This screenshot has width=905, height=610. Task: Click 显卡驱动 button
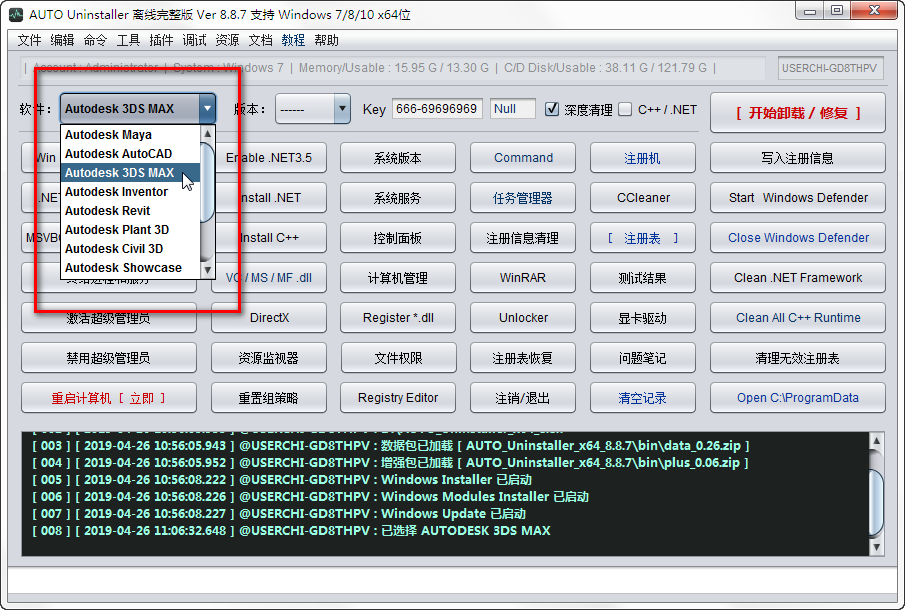[642, 317]
